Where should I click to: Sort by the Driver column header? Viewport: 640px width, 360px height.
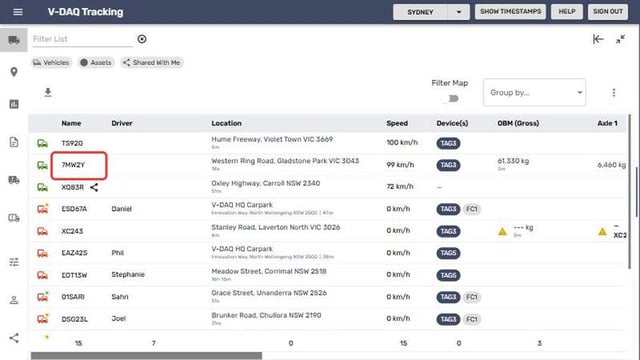click(122, 123)
